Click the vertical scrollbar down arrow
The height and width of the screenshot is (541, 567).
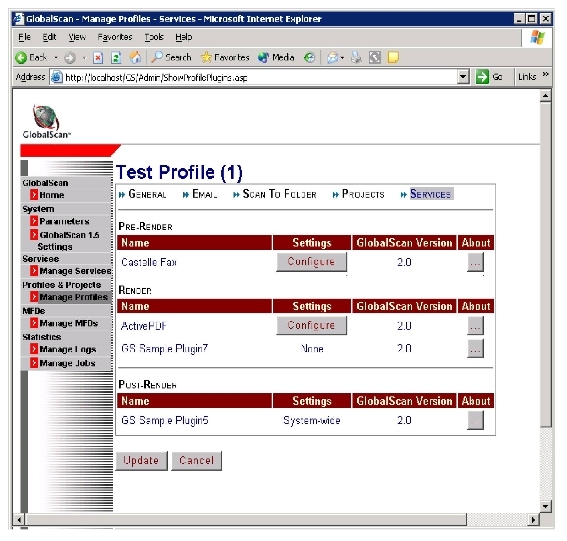pos(545,506)
